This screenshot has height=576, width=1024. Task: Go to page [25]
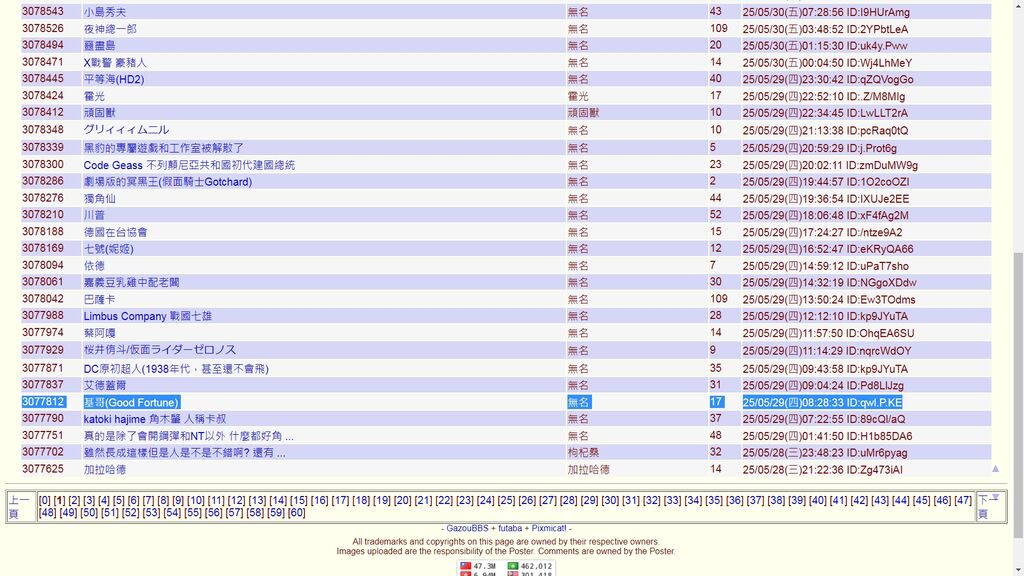tap(506, 500)
